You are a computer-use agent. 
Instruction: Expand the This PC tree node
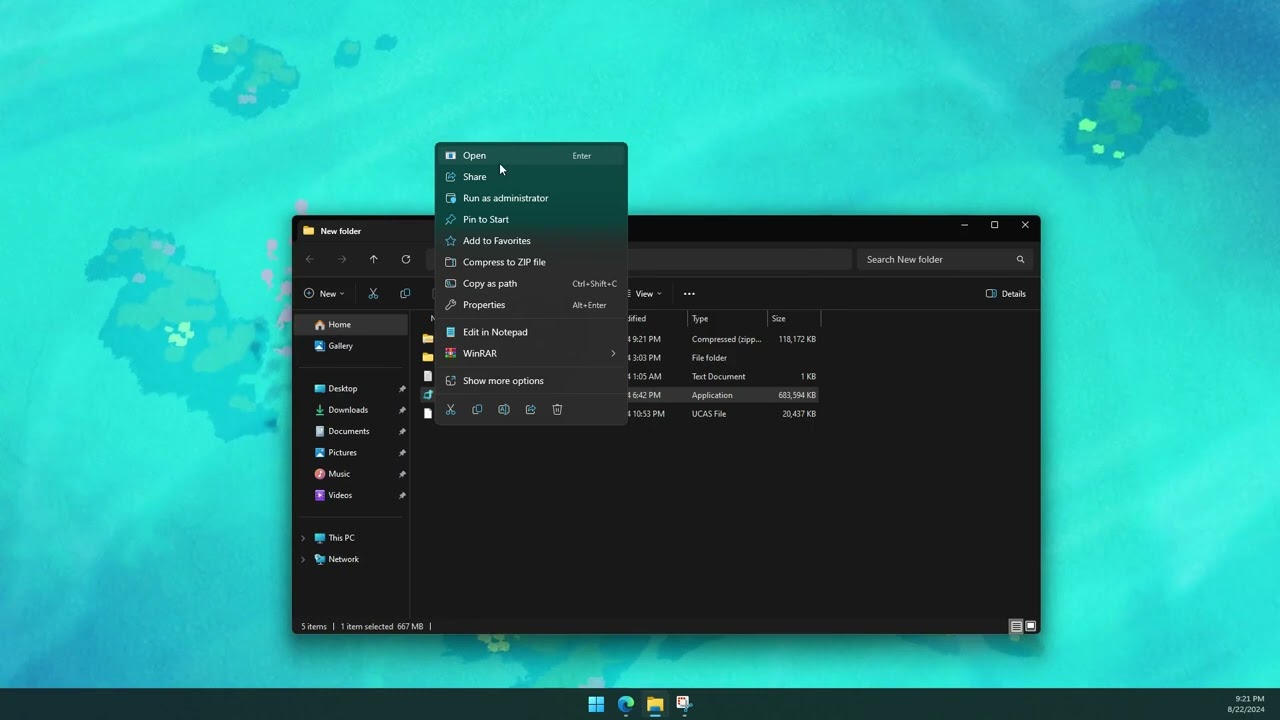303,538
